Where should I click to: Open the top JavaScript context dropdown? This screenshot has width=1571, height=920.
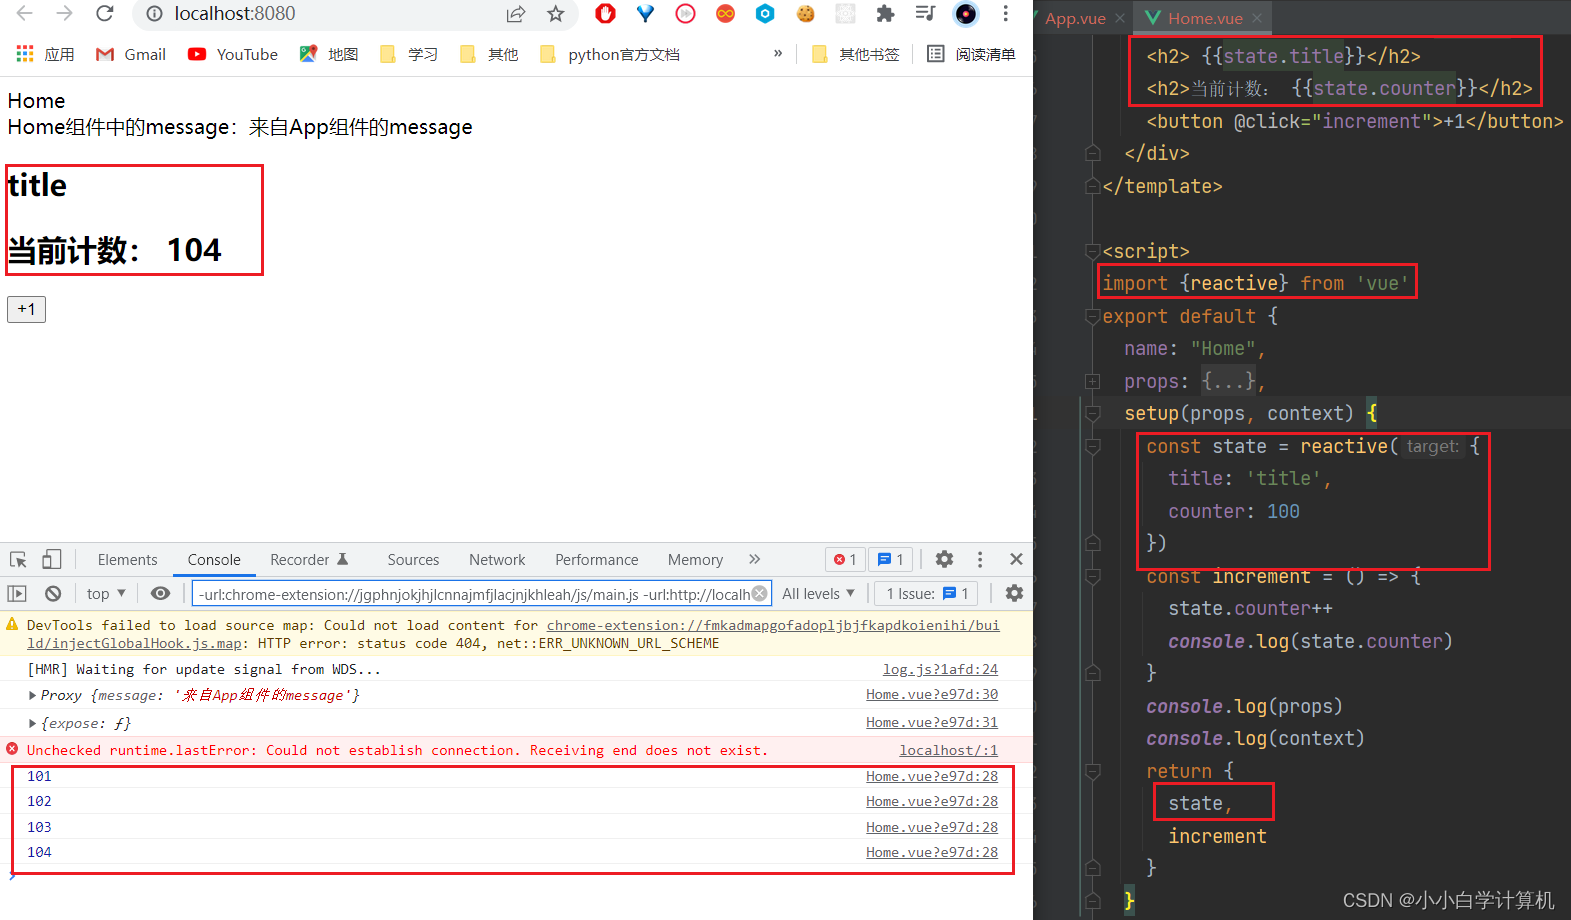pos(105,593)
